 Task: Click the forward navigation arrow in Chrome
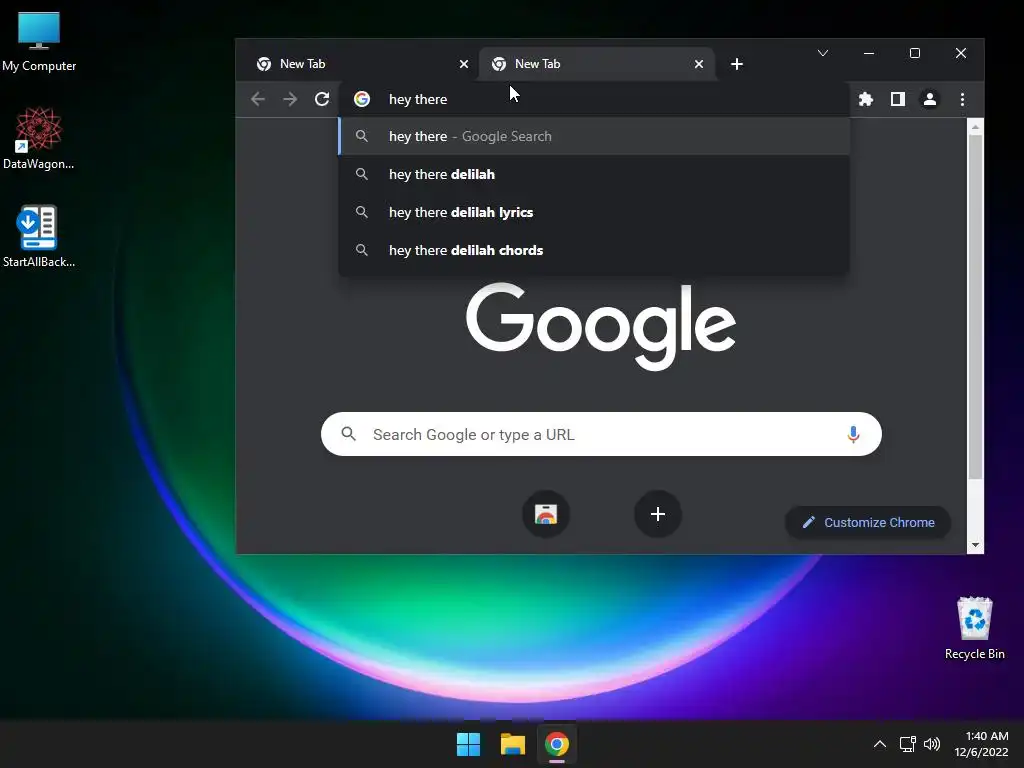(290, 99)
